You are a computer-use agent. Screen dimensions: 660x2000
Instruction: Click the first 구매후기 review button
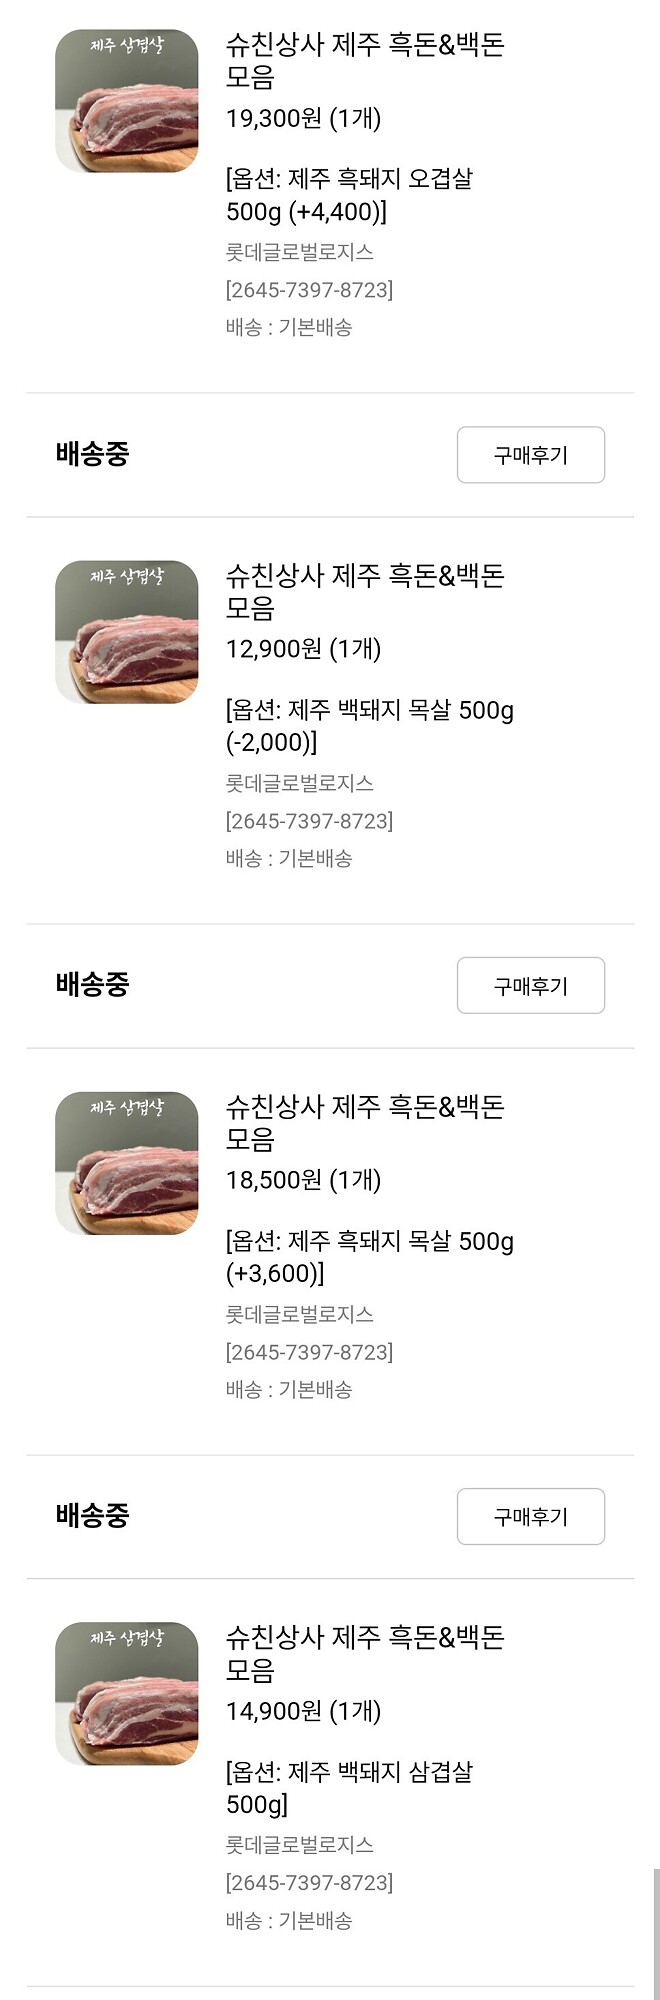click(530, 455)
